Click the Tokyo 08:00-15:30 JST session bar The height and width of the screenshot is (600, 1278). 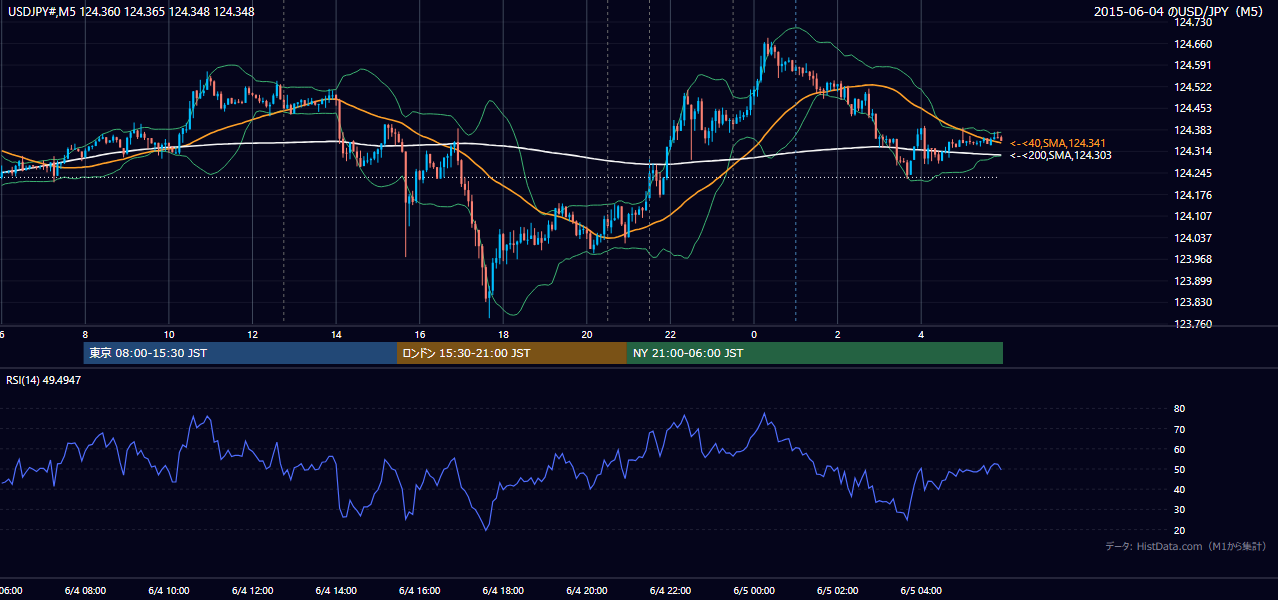coord(240,353)
